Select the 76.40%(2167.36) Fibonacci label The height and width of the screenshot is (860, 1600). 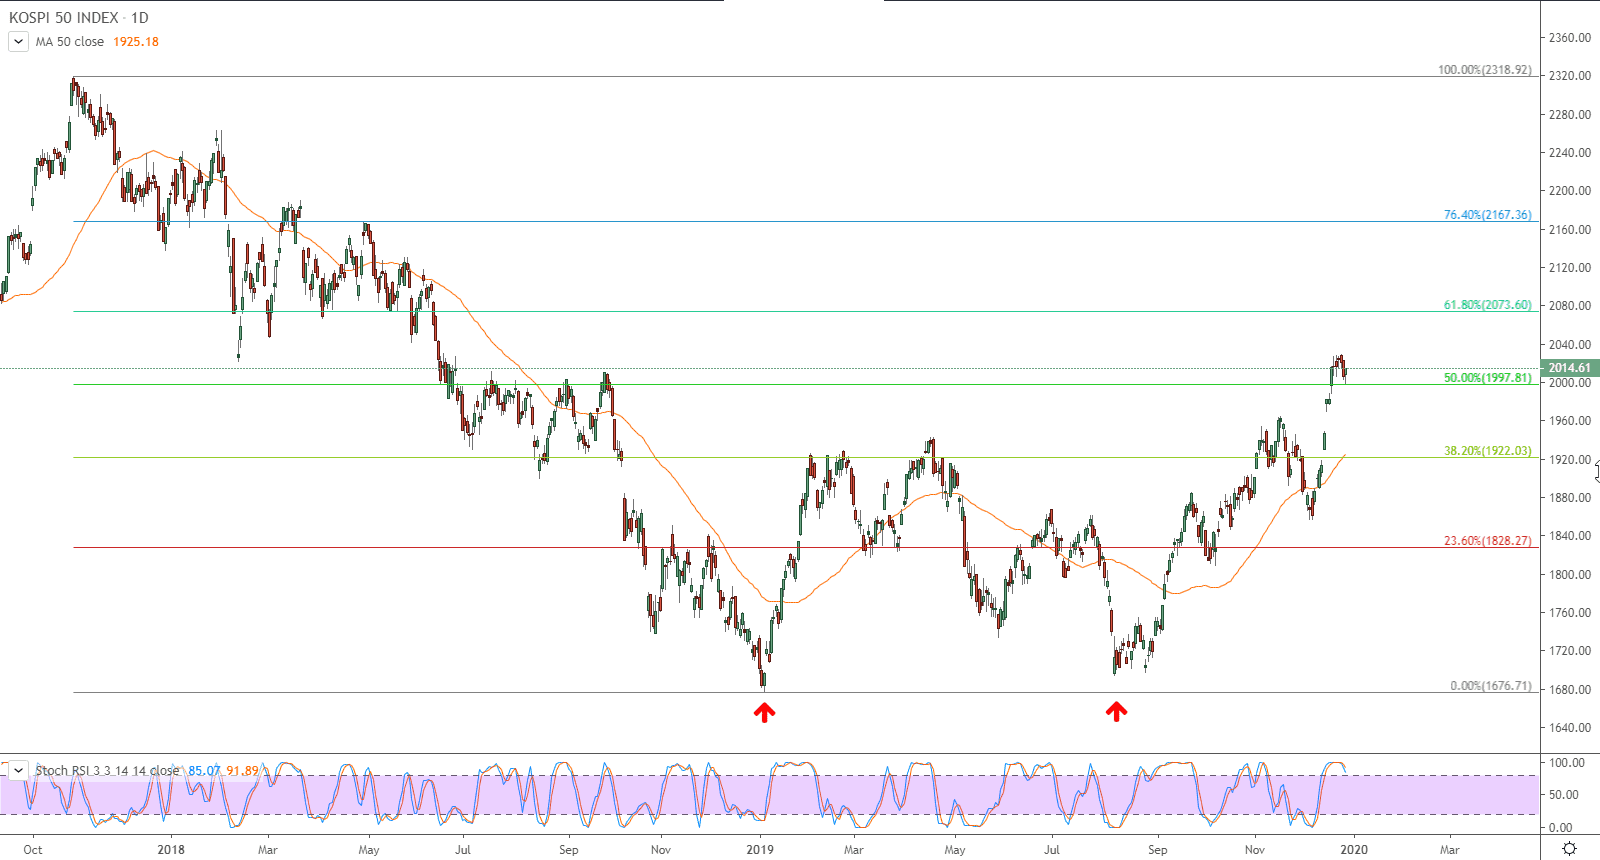(1487, 215)
